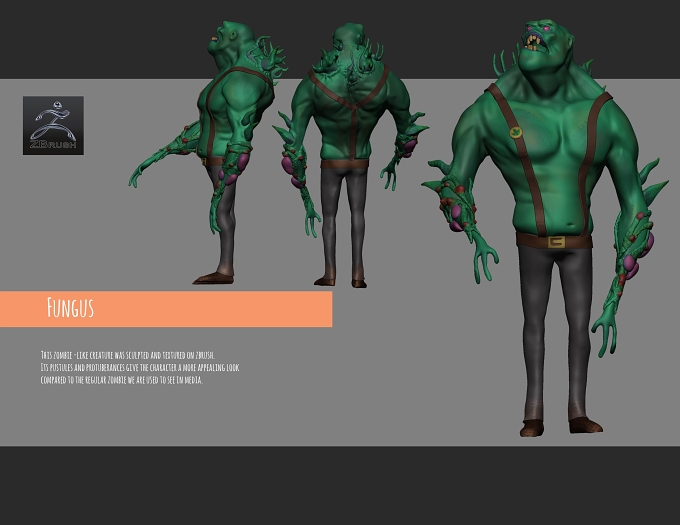This screenshot has width=680, height=525.
Task: Click the ZBrush logo icon
Action: coord(53,125)
